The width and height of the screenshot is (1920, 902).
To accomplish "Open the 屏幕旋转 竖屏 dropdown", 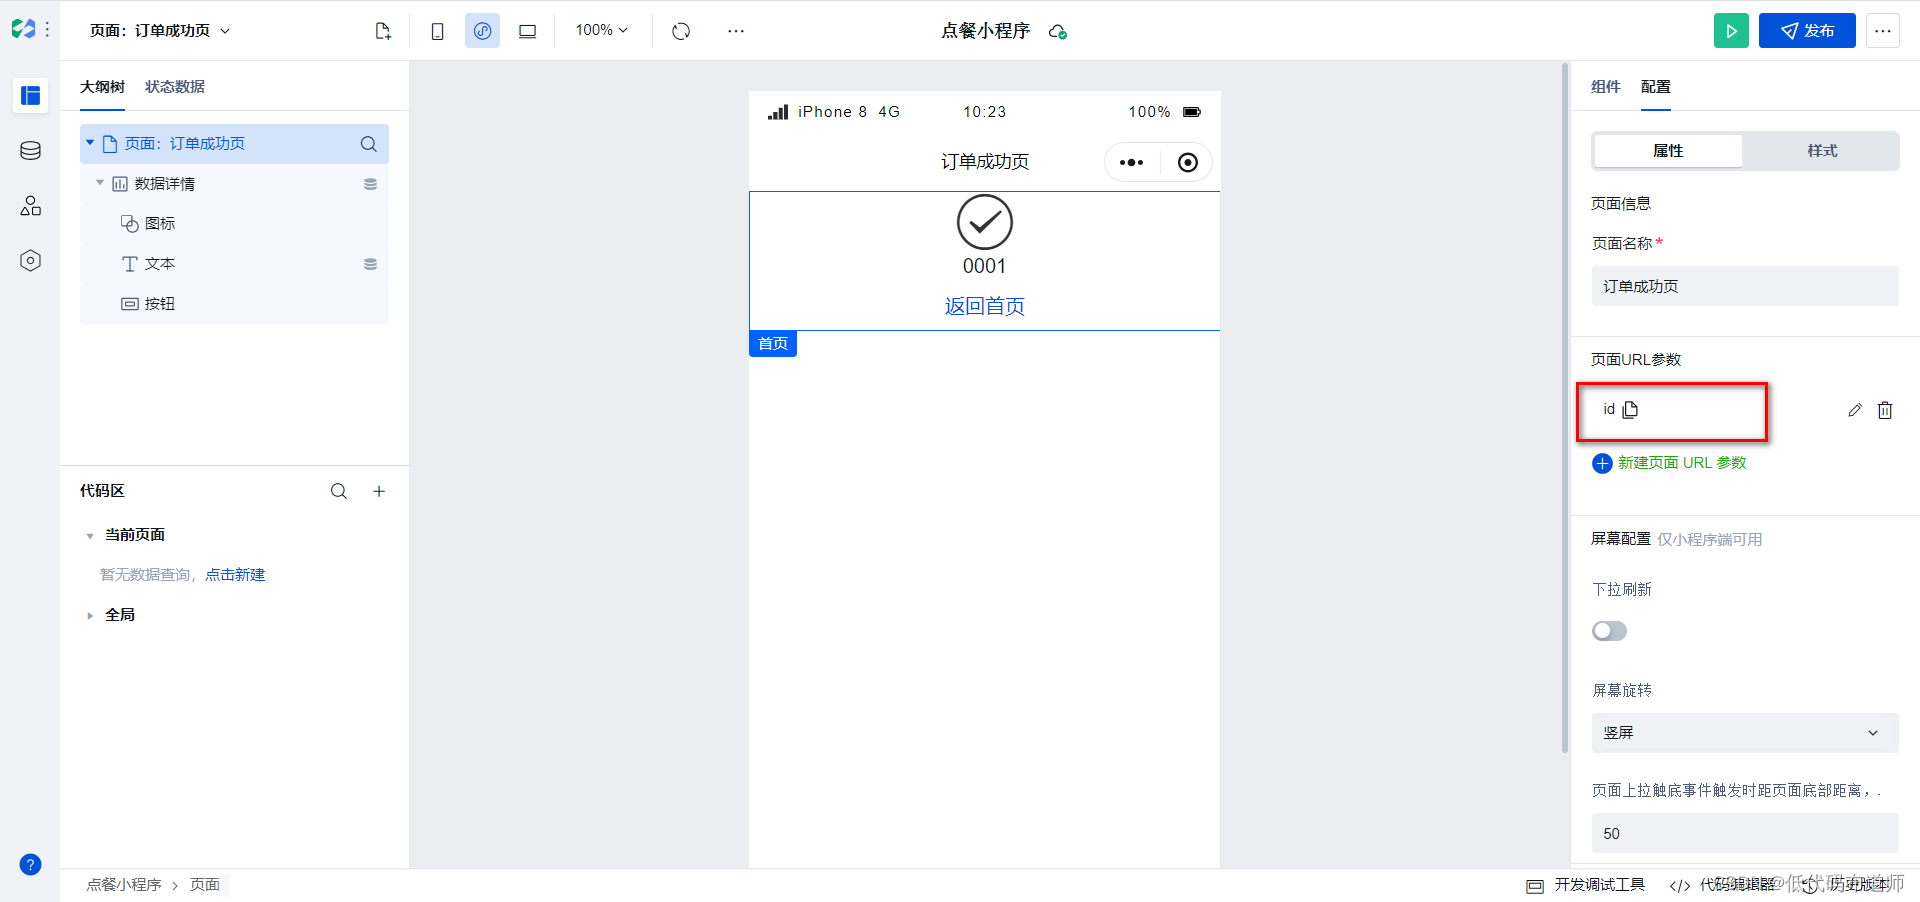I will point(1745,733).
